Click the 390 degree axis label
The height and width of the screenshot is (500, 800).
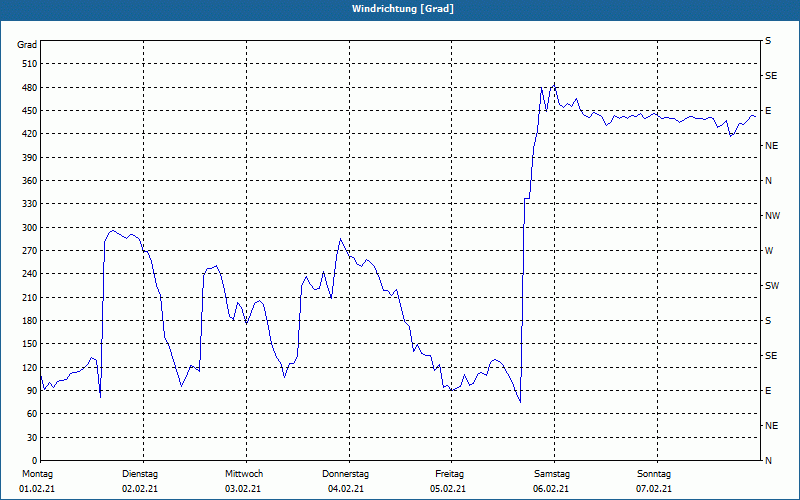pos(30,157)
